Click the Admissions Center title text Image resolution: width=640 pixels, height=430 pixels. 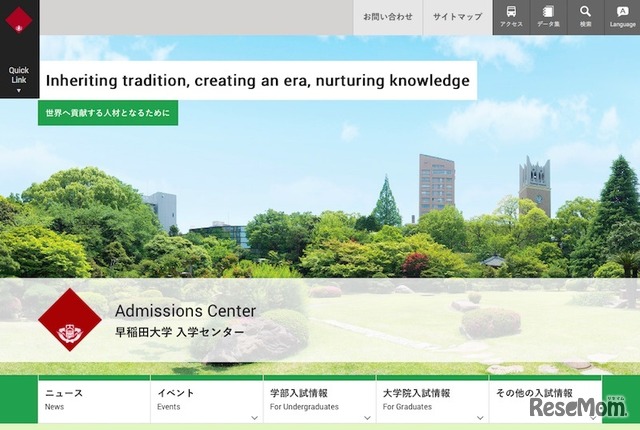(185, 311)
